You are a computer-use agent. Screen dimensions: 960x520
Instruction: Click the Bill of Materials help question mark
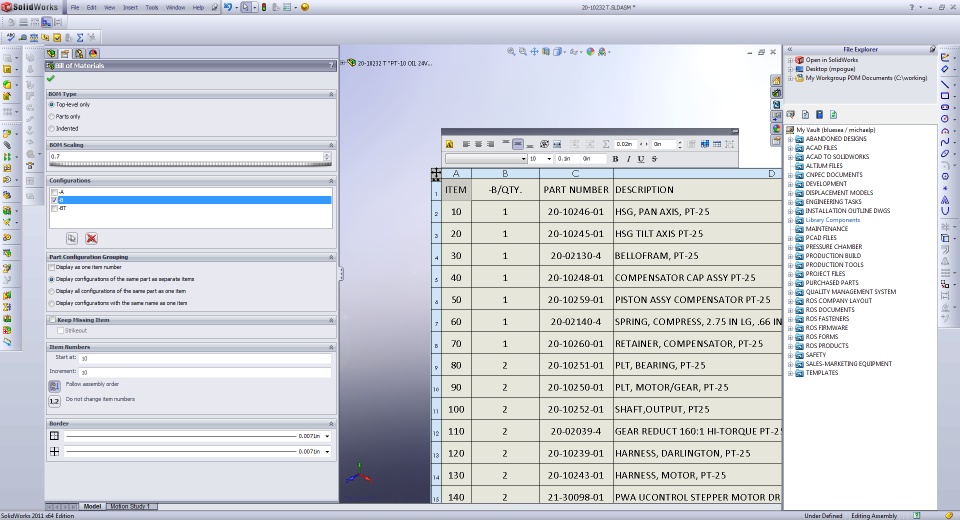click(331, 65)
